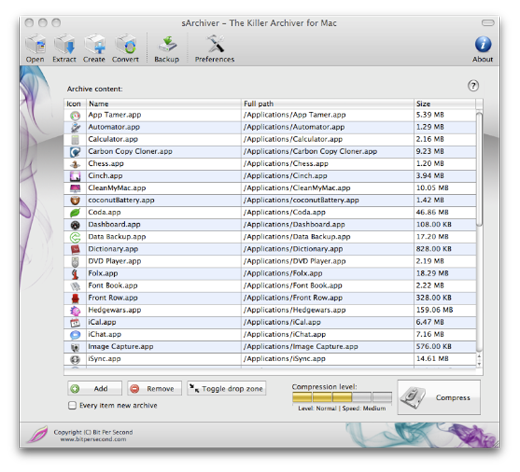Viewport: 520px width, 472px height.
Task: Click the Dictionary.app icon
Action: (75, 249)
